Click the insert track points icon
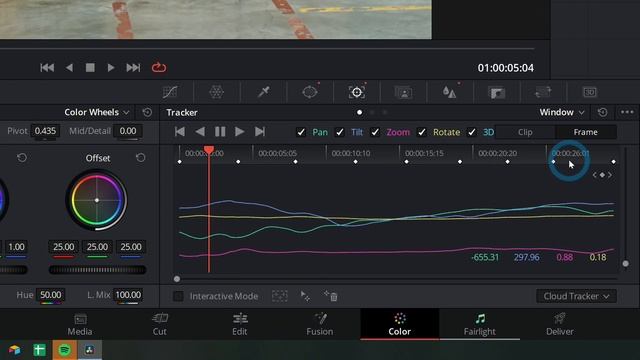 (280, 296)
